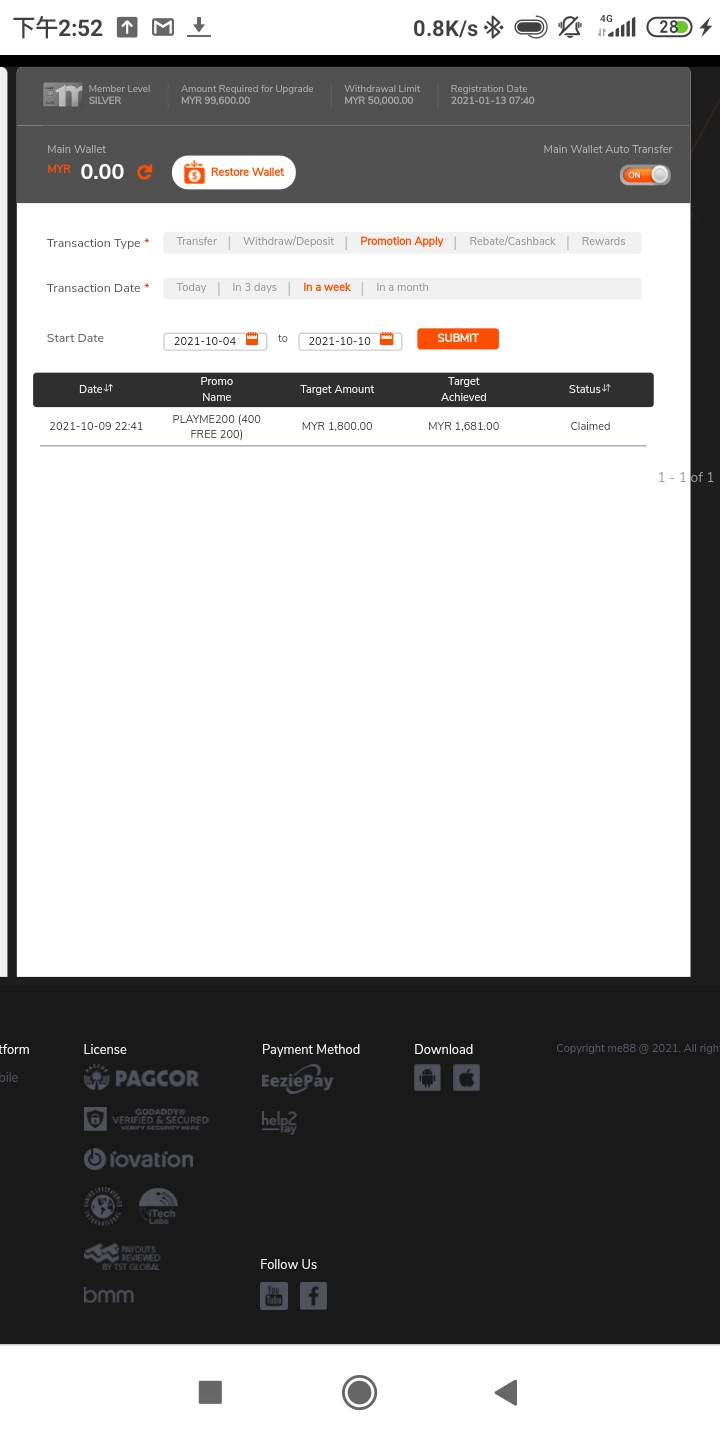The height and width of the screenshot is (1440, 720).
Task: Choose the Today date filter
Action: (191, 288)
